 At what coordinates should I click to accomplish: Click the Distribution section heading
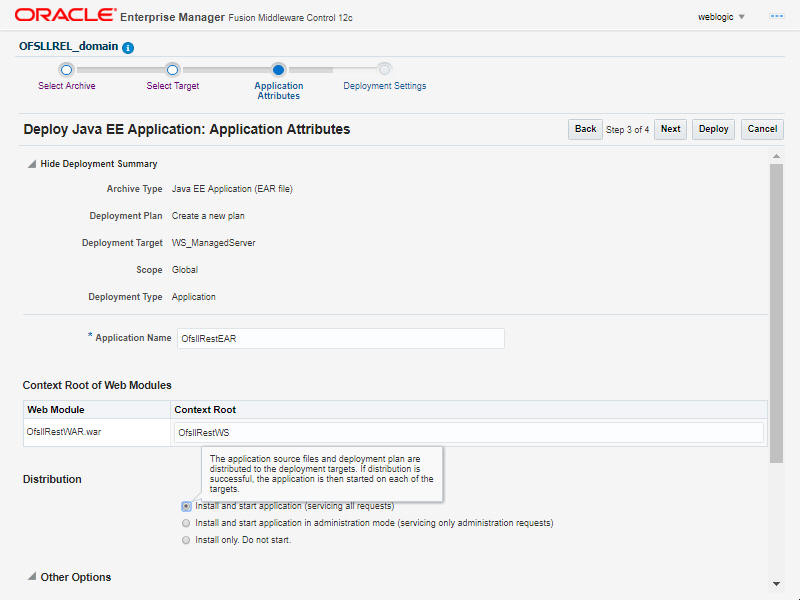coord(52,479)
